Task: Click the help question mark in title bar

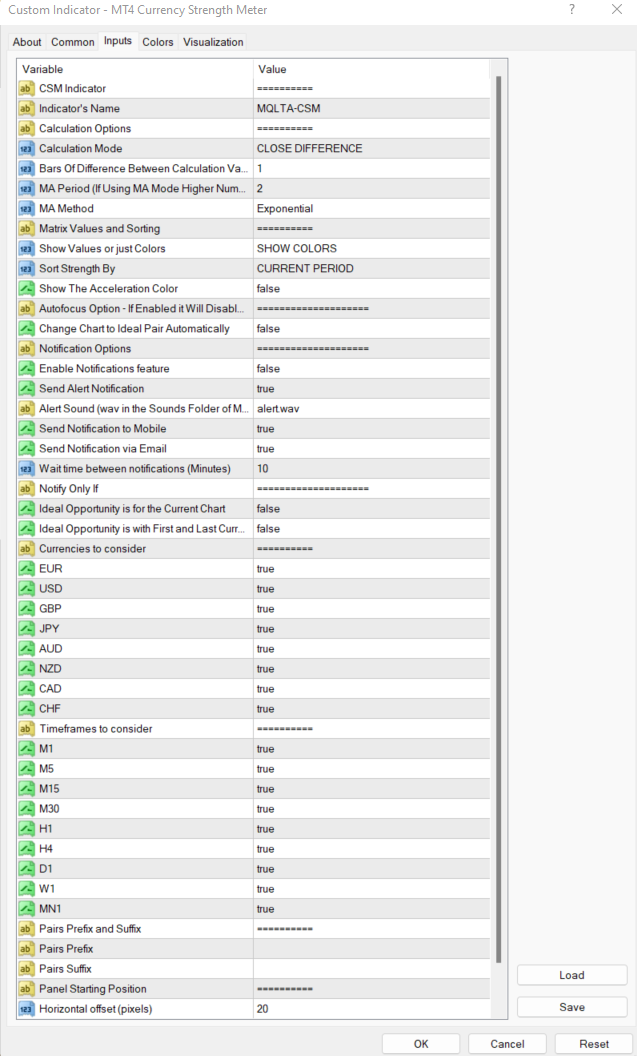Action: [572, 10]
